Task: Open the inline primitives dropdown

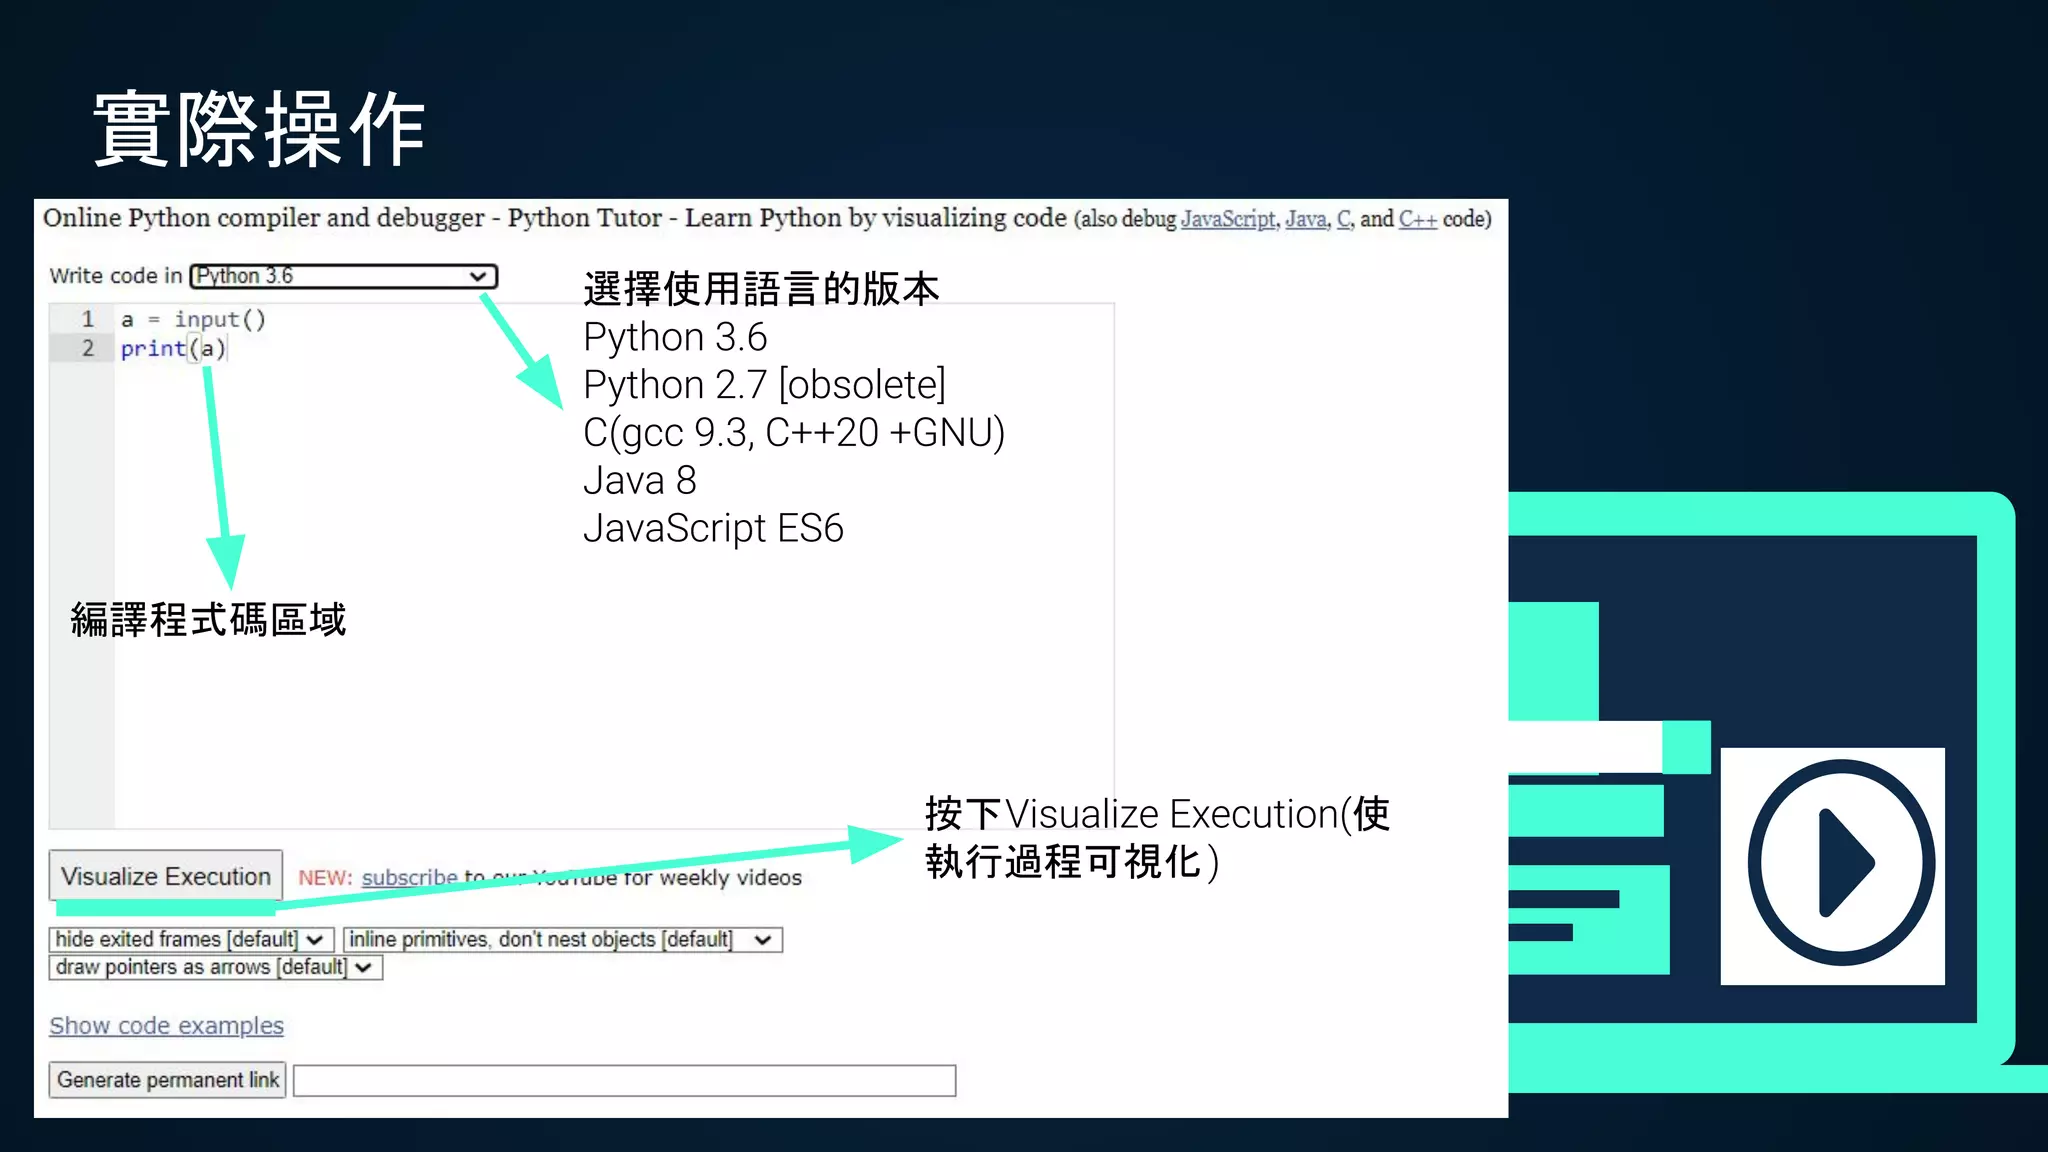Action: tap(562, 940)
